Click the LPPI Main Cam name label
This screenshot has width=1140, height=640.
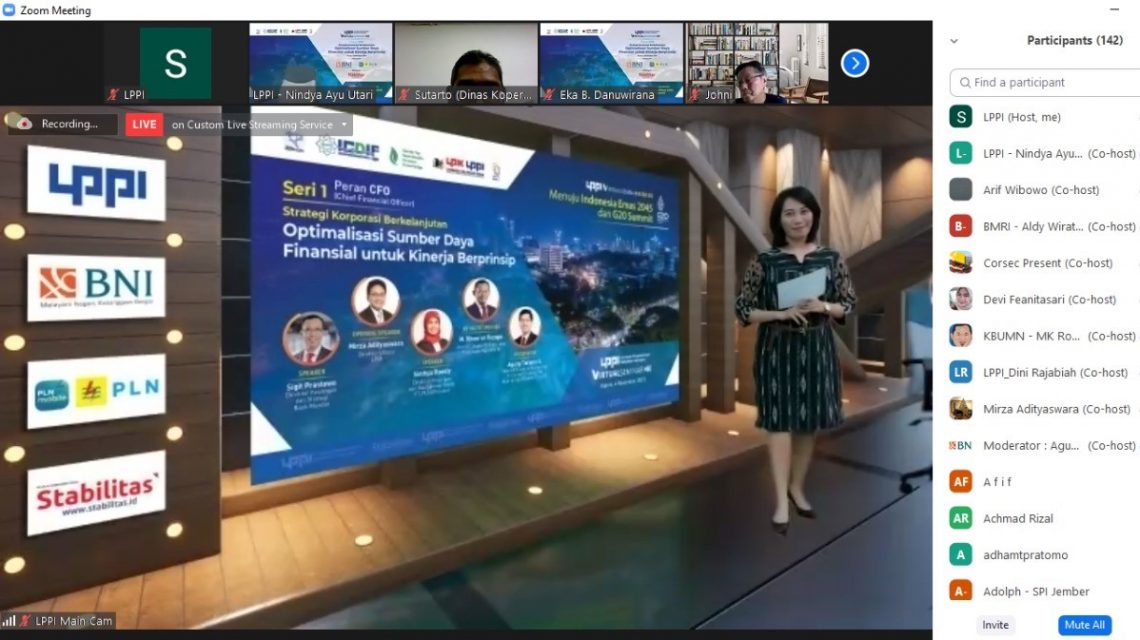click(x=73, y=621)
